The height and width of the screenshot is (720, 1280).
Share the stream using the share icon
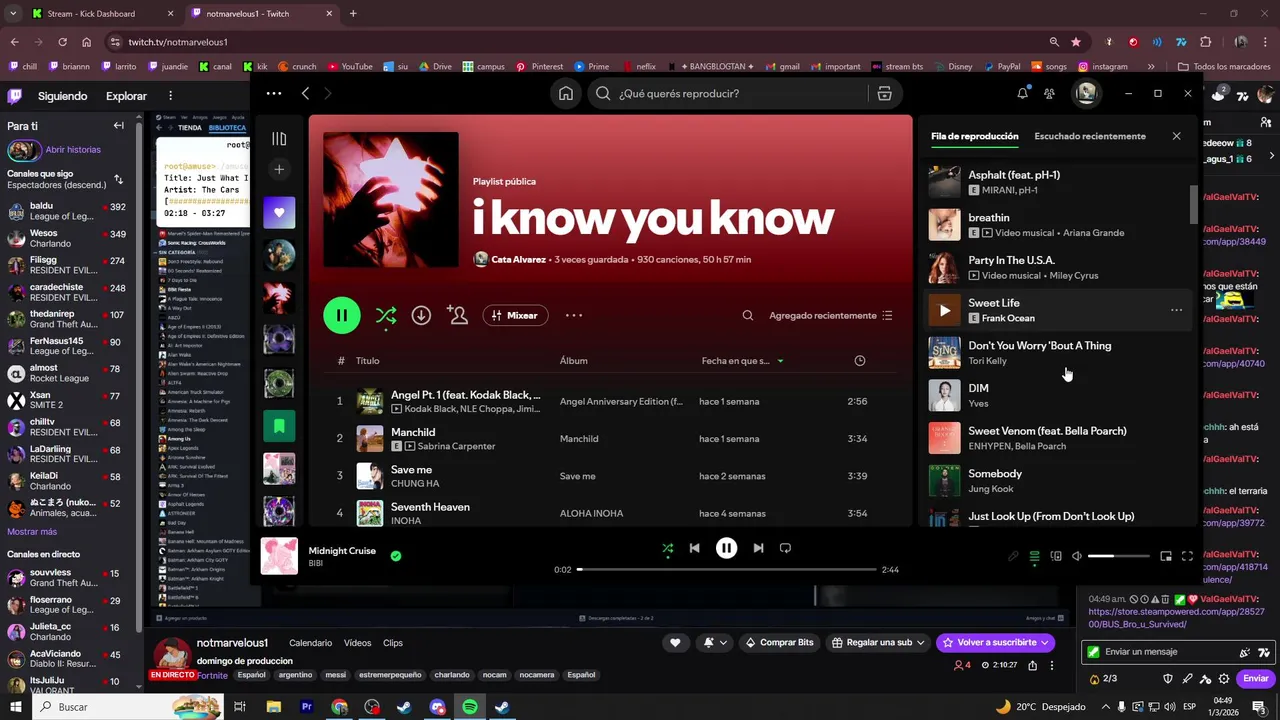1032,665
